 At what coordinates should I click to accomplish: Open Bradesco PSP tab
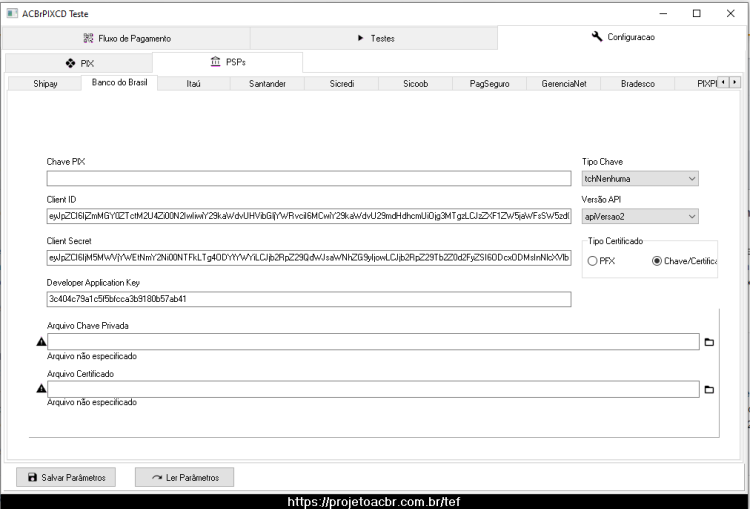pyautogui.click(x=638, y=84)
